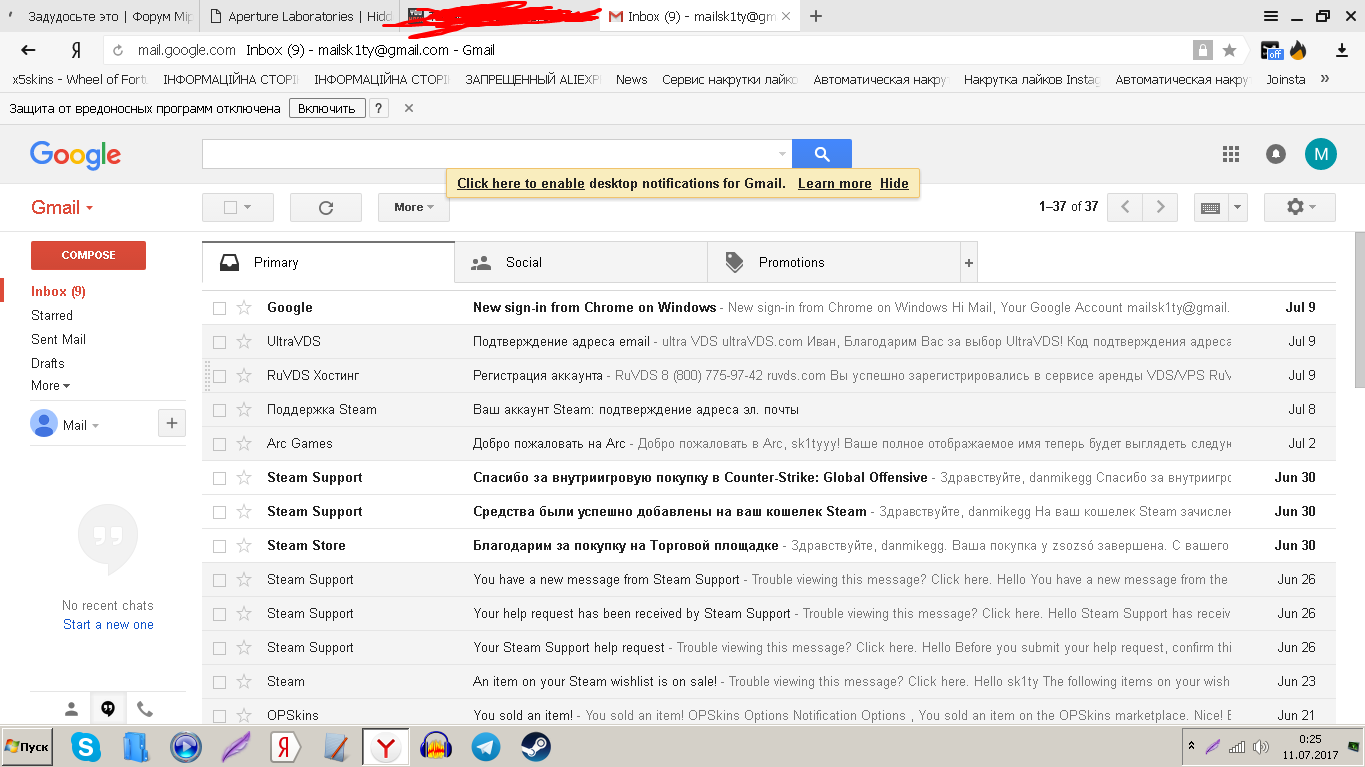1365x767 pixels.
Task: Select the Primary inbox tab
Action: point(328,263)
